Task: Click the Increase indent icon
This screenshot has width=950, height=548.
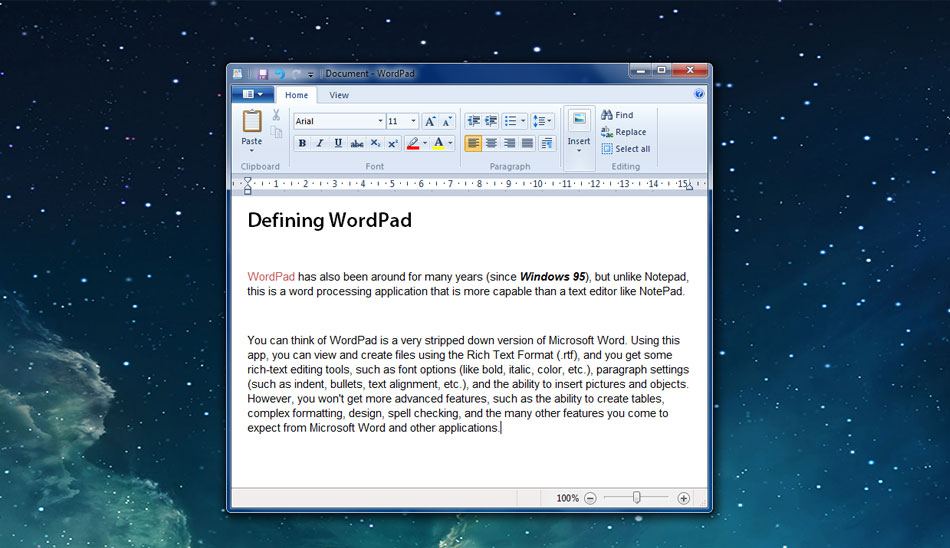Action: point(491,121)
